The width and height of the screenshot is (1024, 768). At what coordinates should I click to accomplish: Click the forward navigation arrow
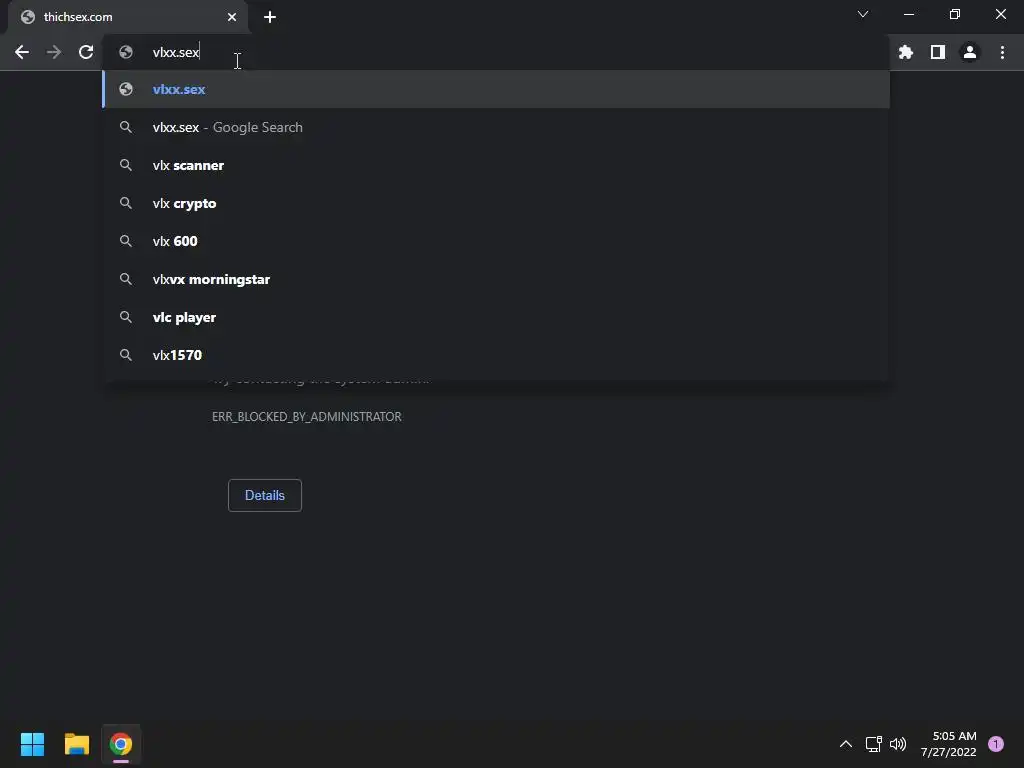[54, 52]
